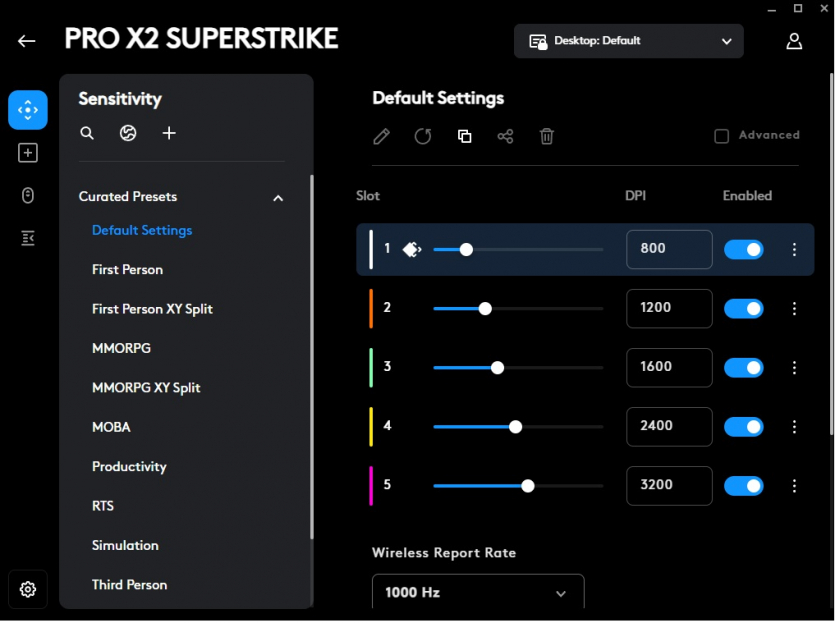The width and height of the screenshot is (835, 623).
Task: Disable DPI slot 2 toggle
Action: click(743, 309)
